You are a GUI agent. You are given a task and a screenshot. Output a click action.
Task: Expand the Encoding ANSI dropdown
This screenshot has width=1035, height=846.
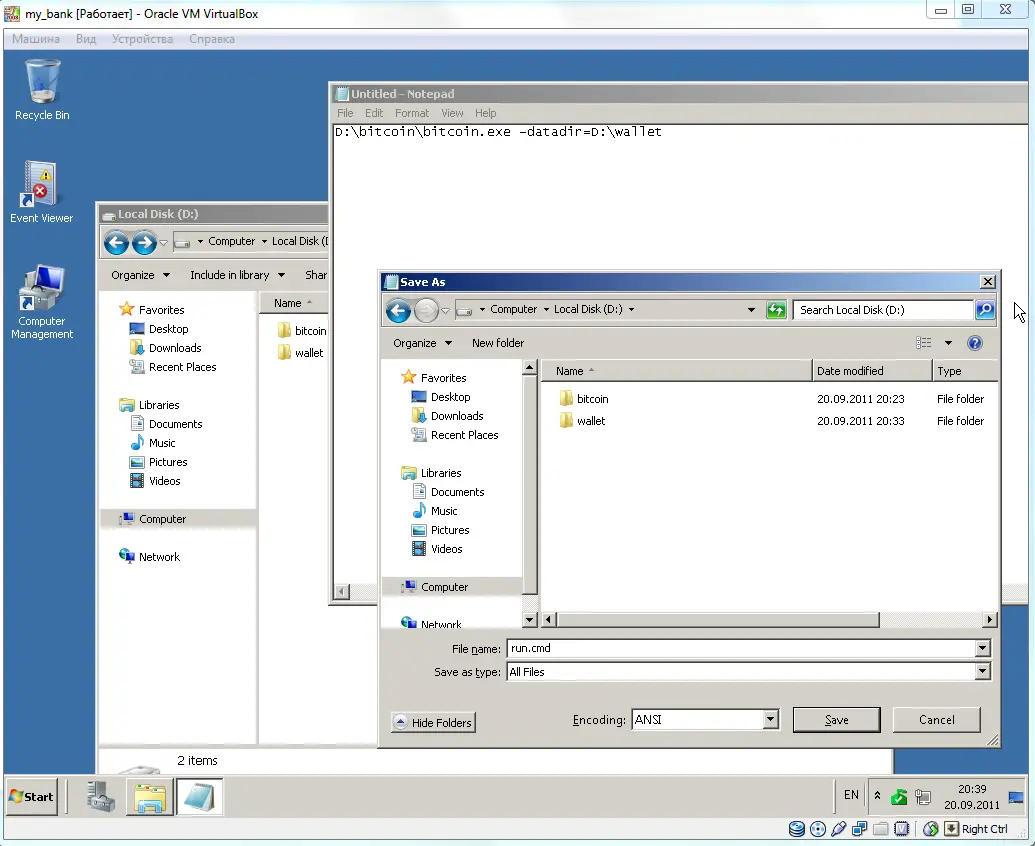[x=770, y=720]
